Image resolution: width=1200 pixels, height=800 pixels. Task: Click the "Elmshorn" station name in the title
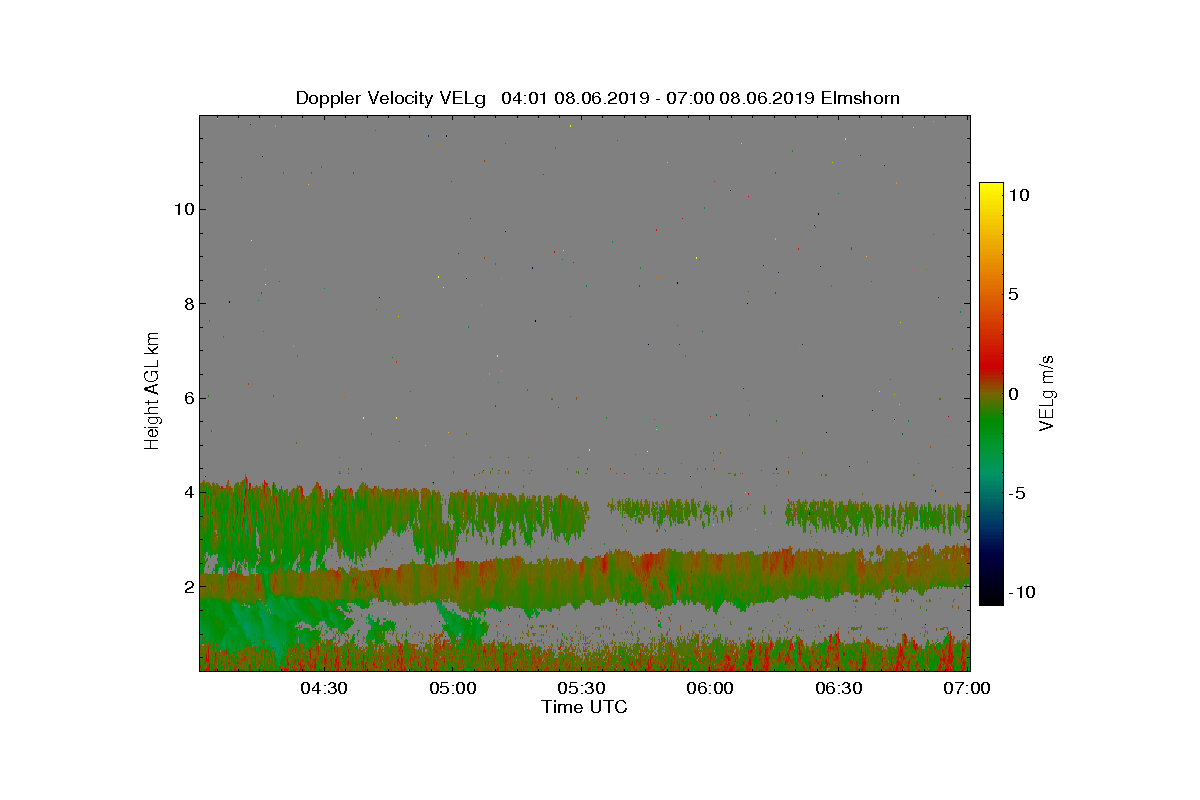click(859, 98)
